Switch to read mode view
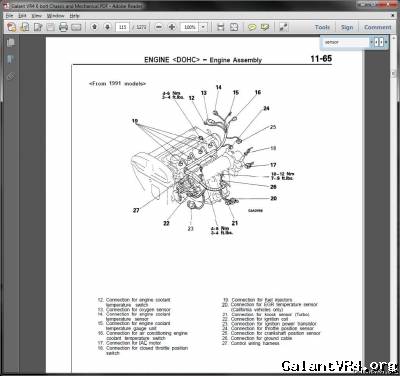This screenshot has width=400, height=376. [x=284, y=27]
